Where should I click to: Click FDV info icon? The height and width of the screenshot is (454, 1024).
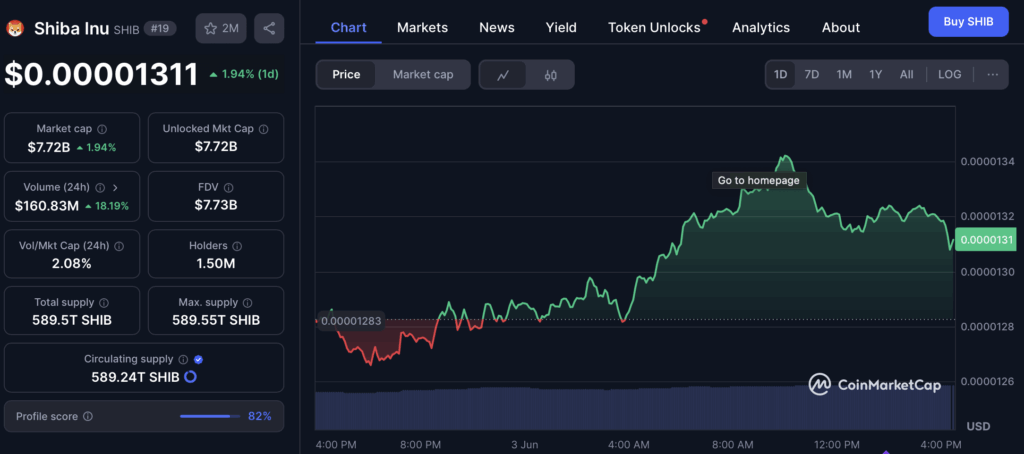pos(229,187)
